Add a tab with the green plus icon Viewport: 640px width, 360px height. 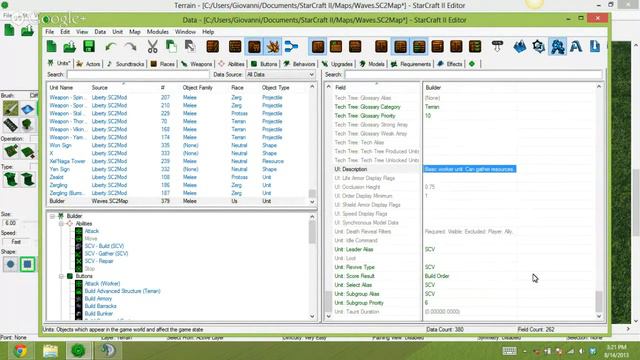(472, 64)
